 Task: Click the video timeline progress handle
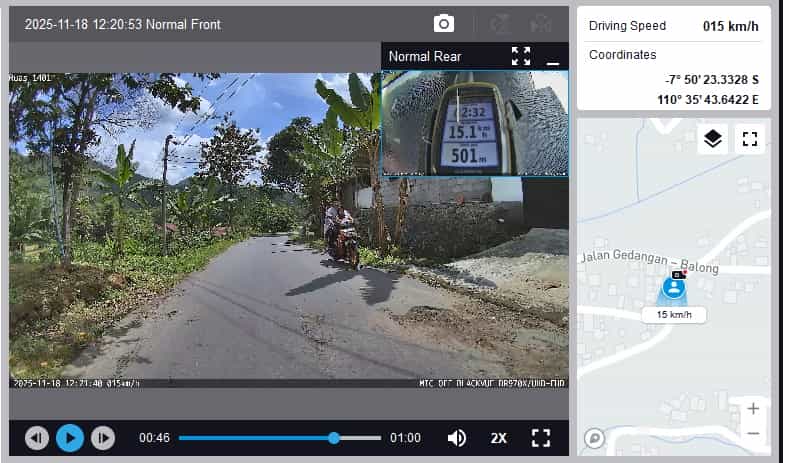(334, 438)
